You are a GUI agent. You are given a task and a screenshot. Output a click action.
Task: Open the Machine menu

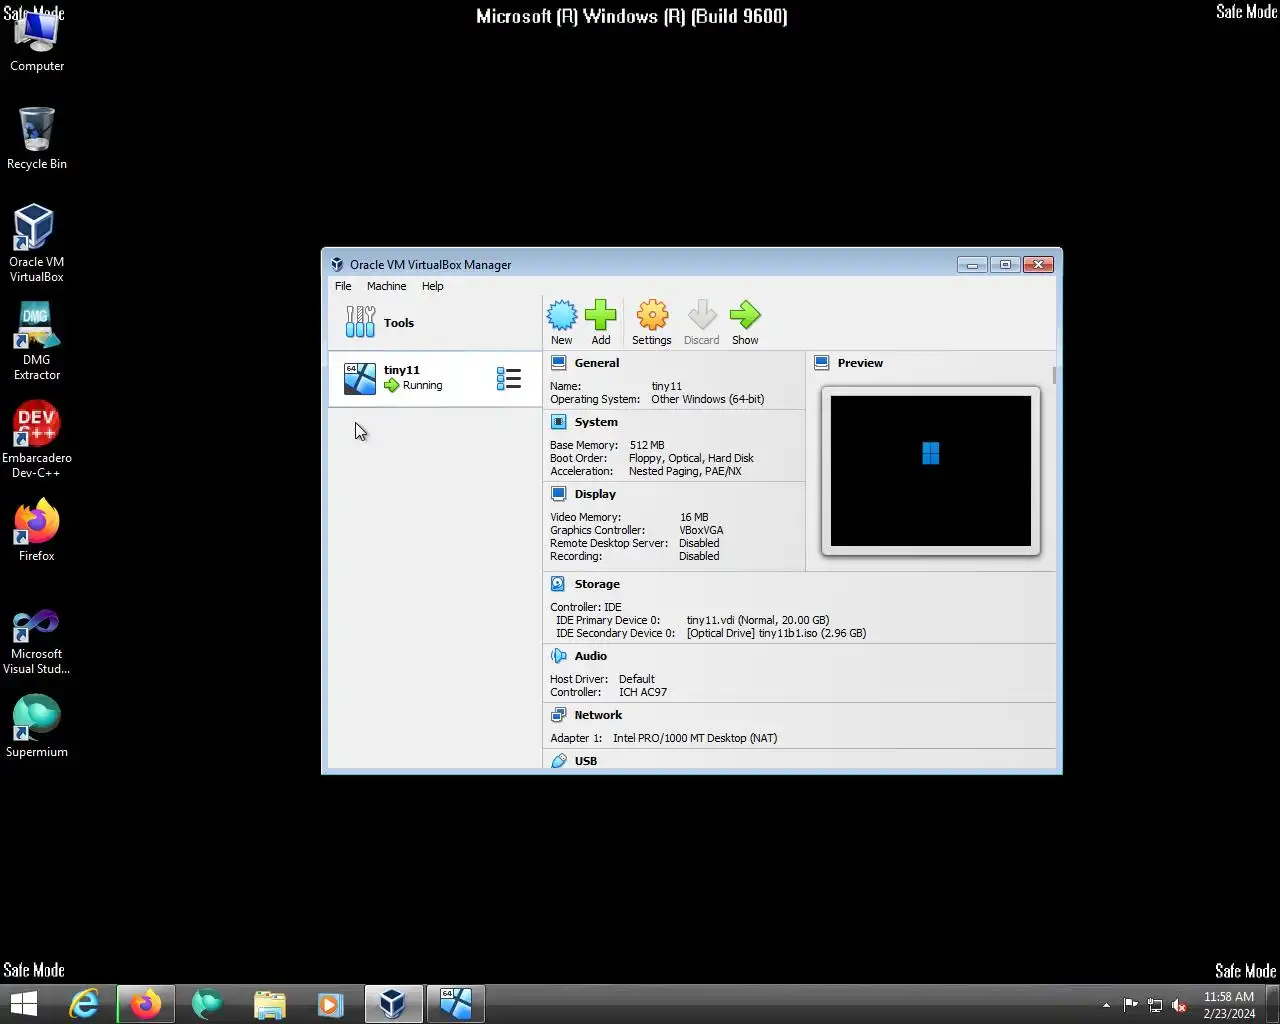click(386, 286)
